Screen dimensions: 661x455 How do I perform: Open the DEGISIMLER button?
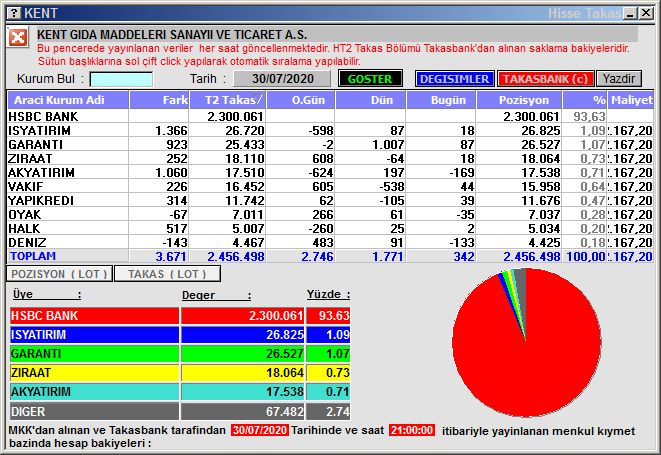point(454,79)
